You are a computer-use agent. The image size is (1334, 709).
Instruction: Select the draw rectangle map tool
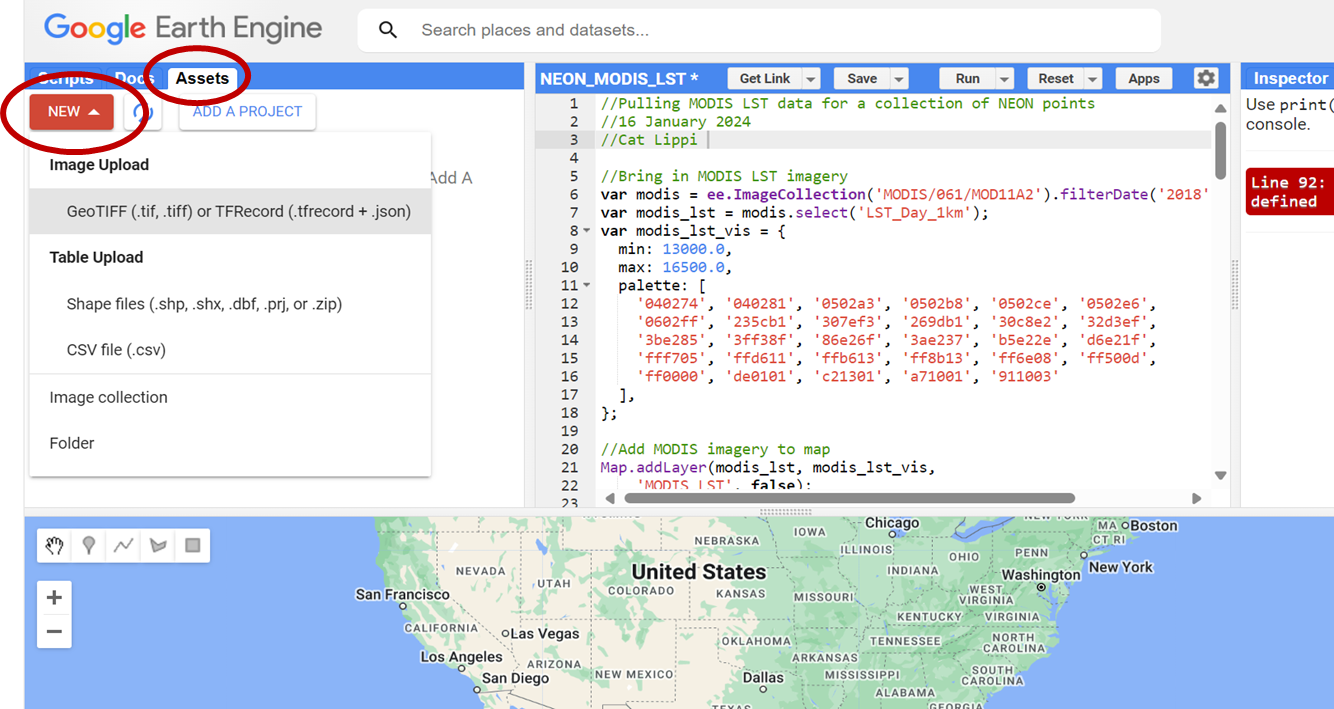(193, 545)
